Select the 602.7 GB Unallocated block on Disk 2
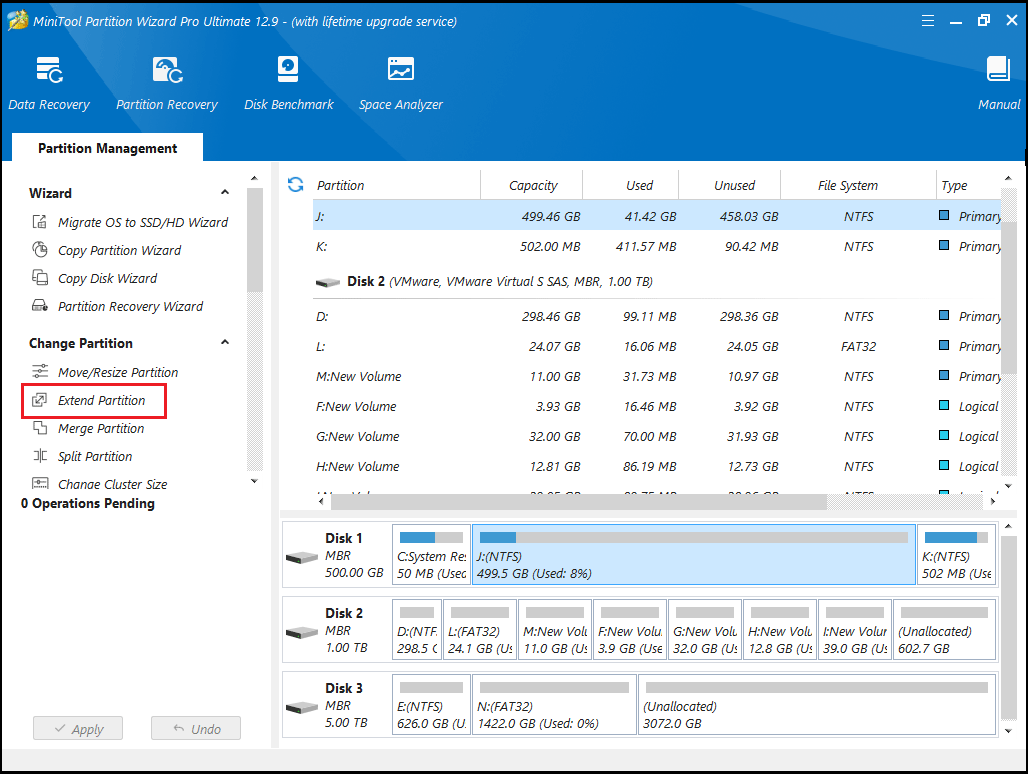1028x774 pixels. pyautogui.click(x=944, y=630)
